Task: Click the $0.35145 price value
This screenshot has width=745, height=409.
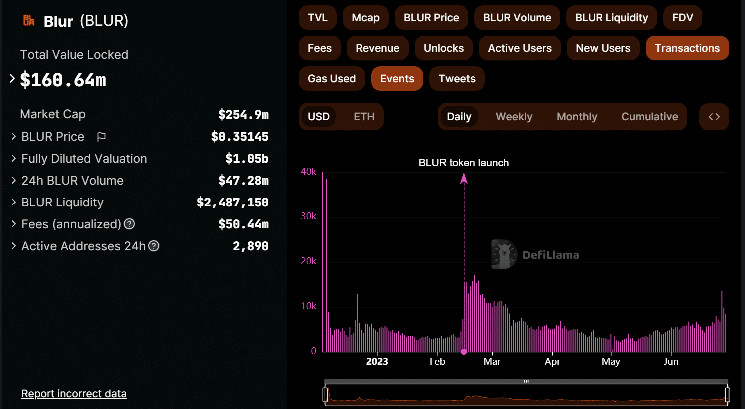Action: click(240, 137)
